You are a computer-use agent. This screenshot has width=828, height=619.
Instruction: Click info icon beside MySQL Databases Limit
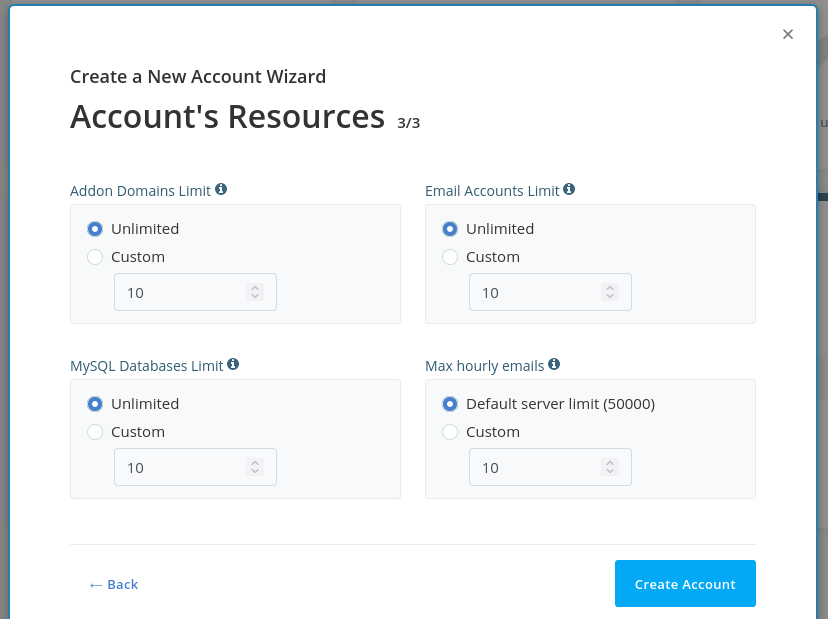[x=233, y=365]
